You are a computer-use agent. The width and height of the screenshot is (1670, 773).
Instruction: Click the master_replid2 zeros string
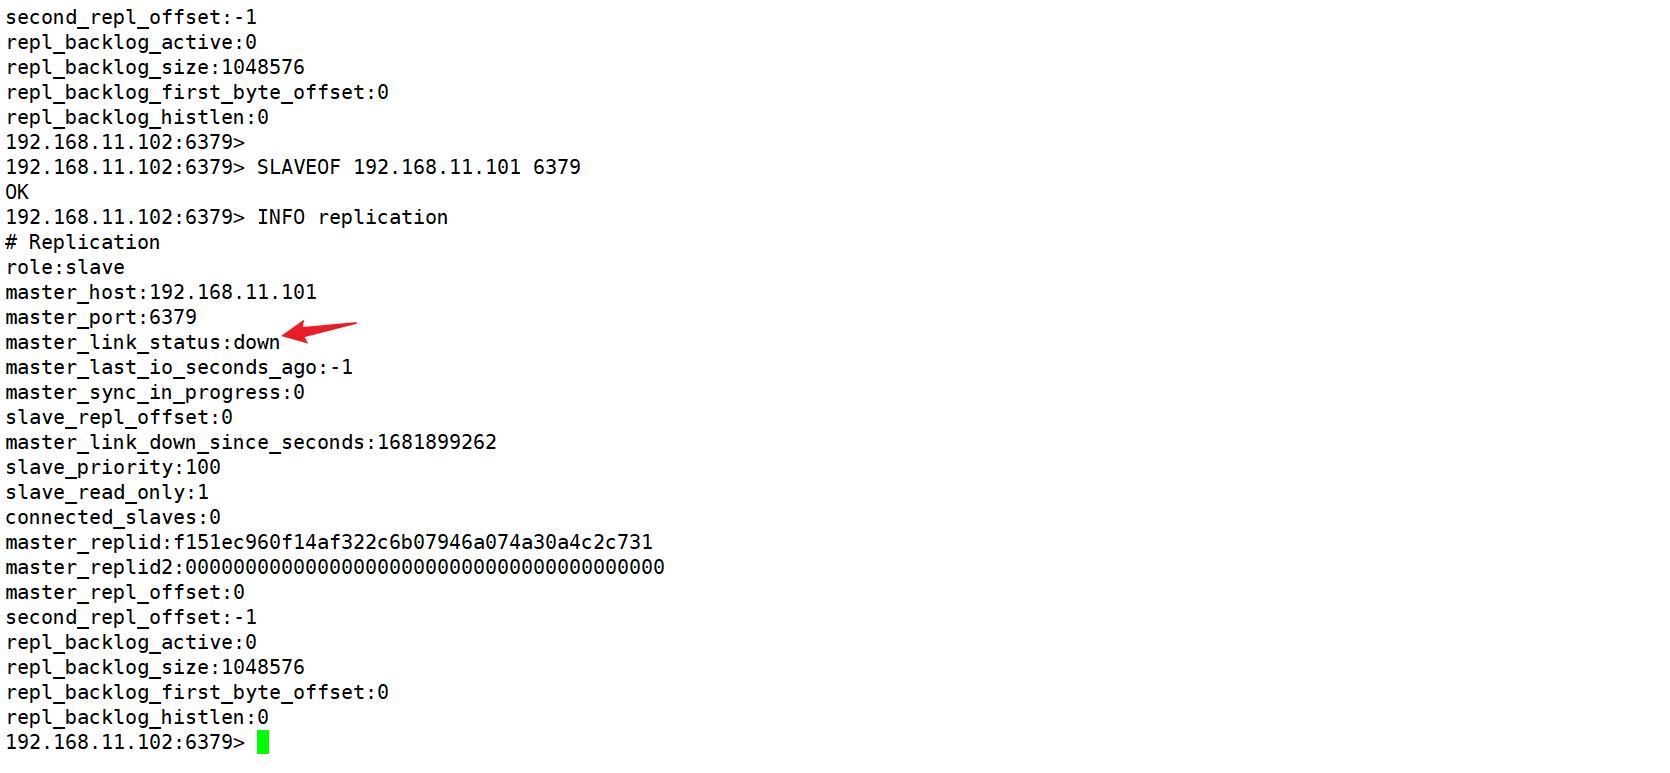[425, 567]
